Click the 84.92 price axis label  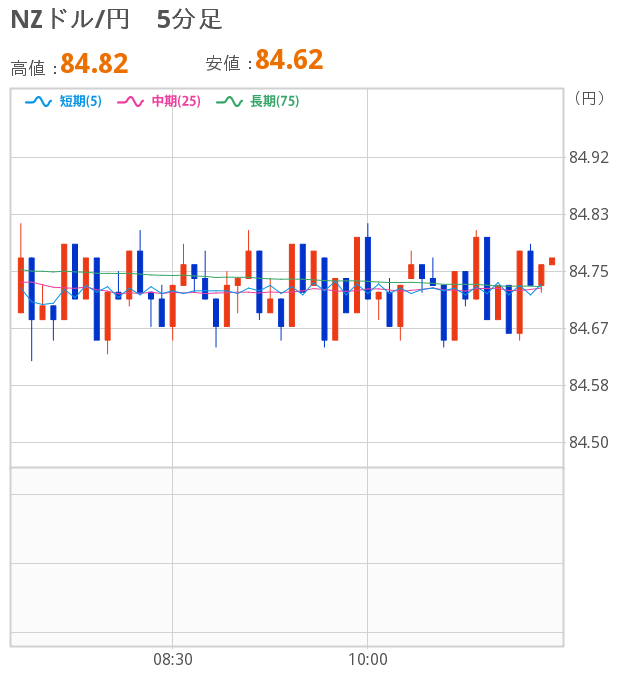point(588,158)
